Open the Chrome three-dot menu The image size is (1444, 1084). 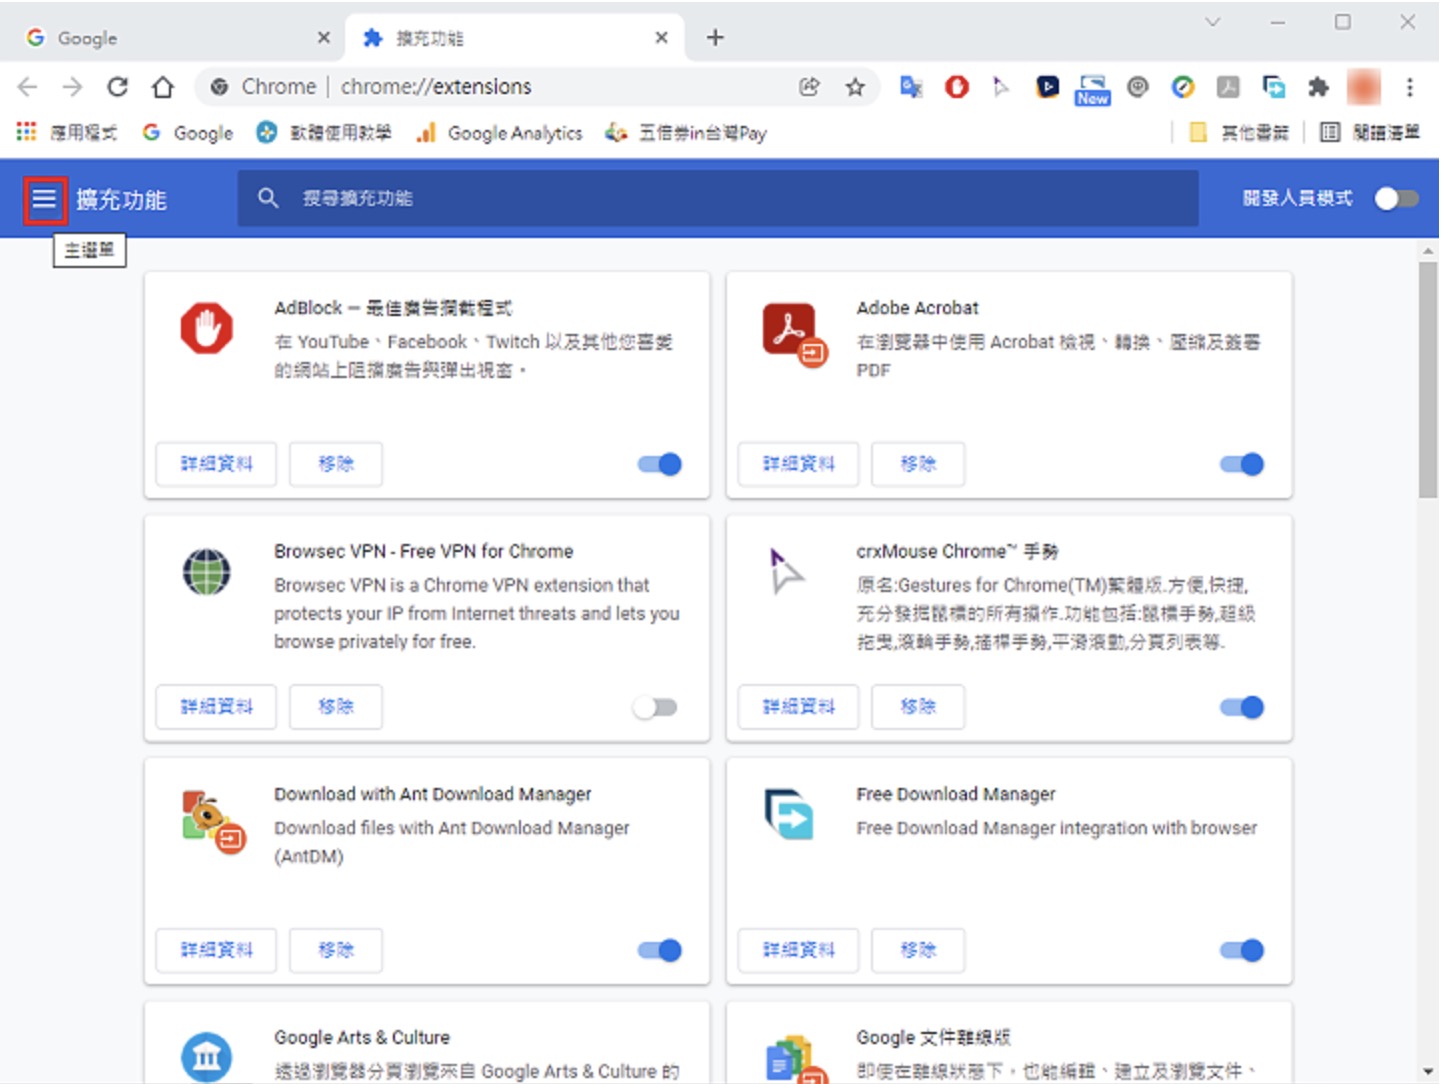pyautogui.click(x=1410, y=87)
